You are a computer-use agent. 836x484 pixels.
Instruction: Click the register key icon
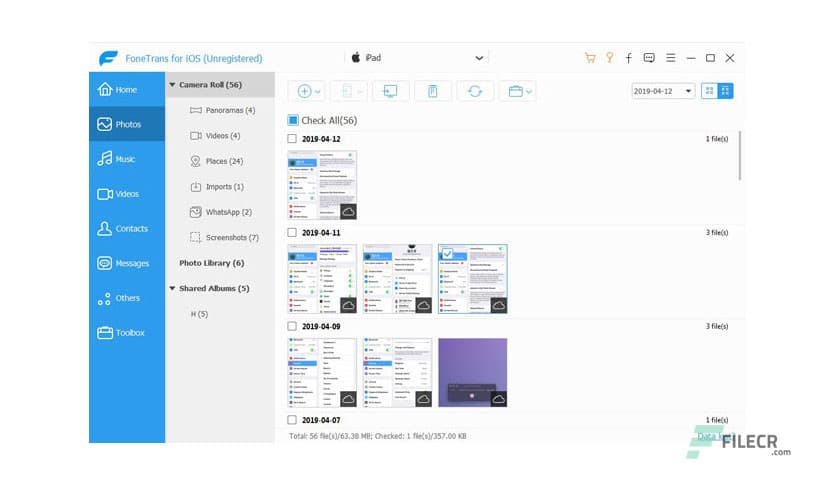[x=609, y=58]
